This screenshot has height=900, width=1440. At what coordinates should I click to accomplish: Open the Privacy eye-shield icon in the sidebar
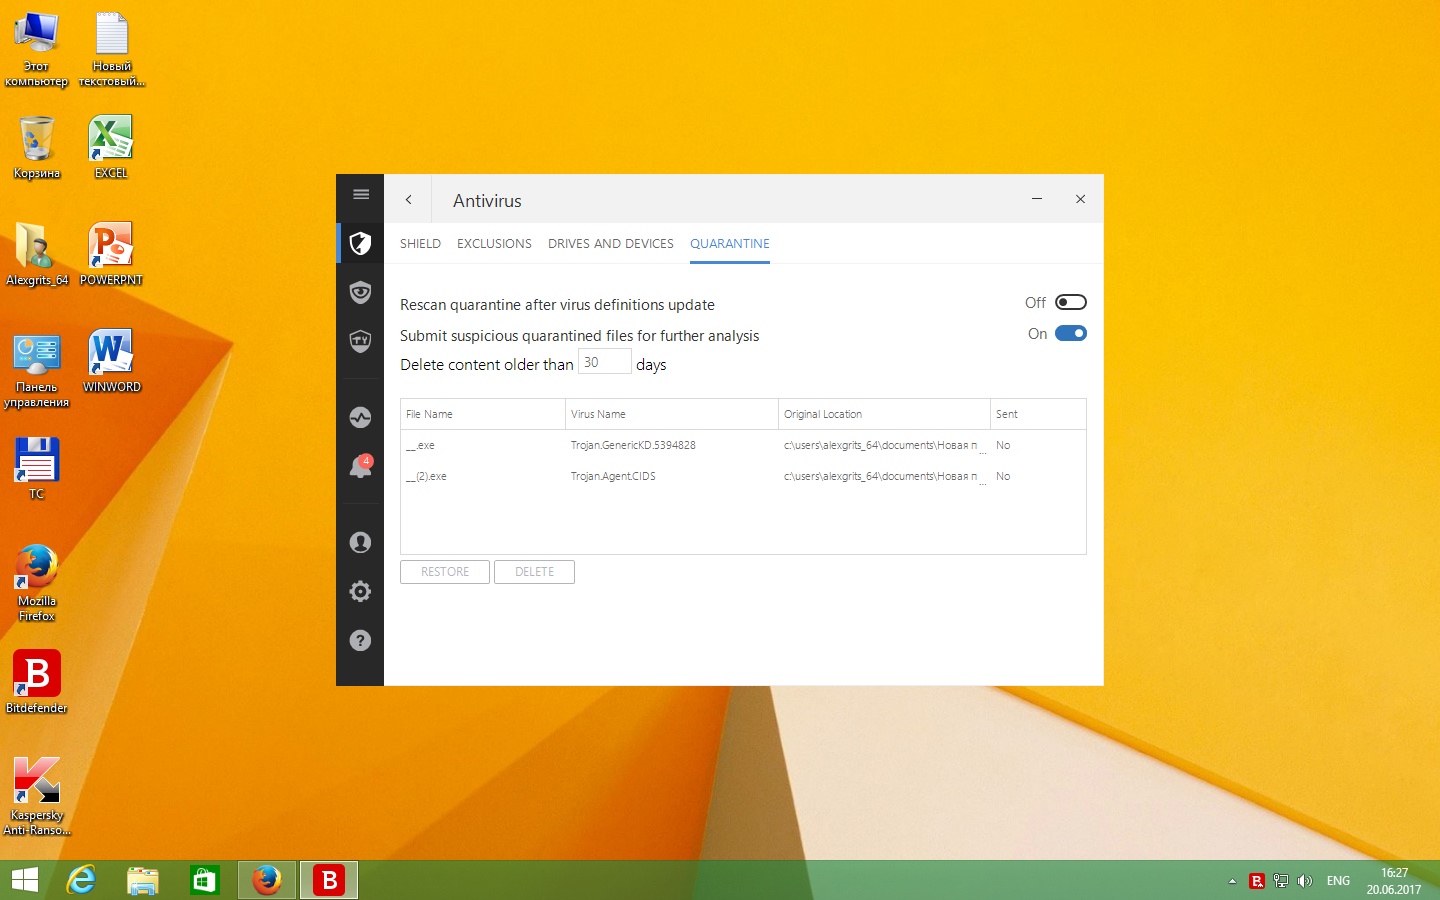point(361,292)
